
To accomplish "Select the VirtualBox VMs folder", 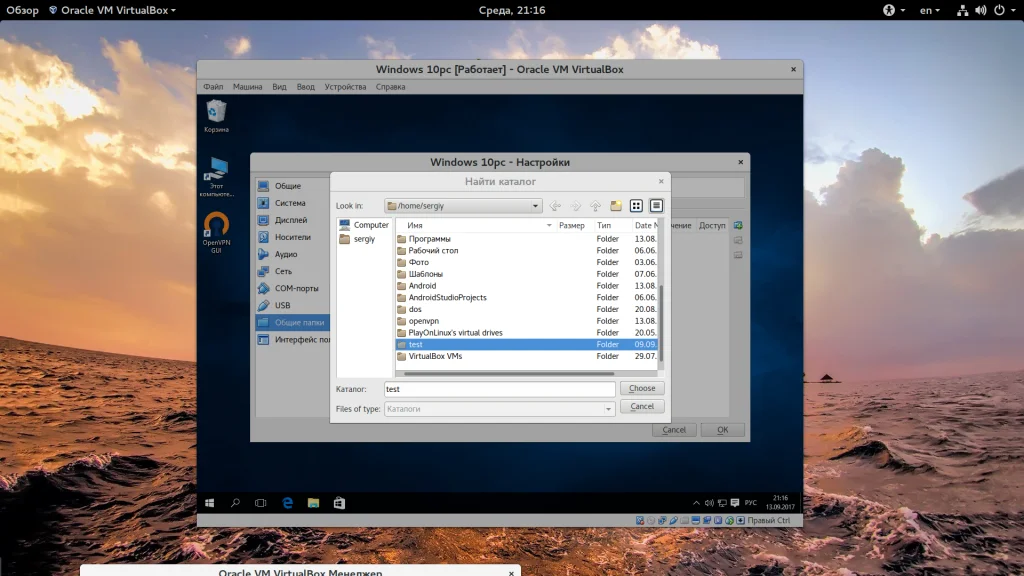I will (435, 356).
